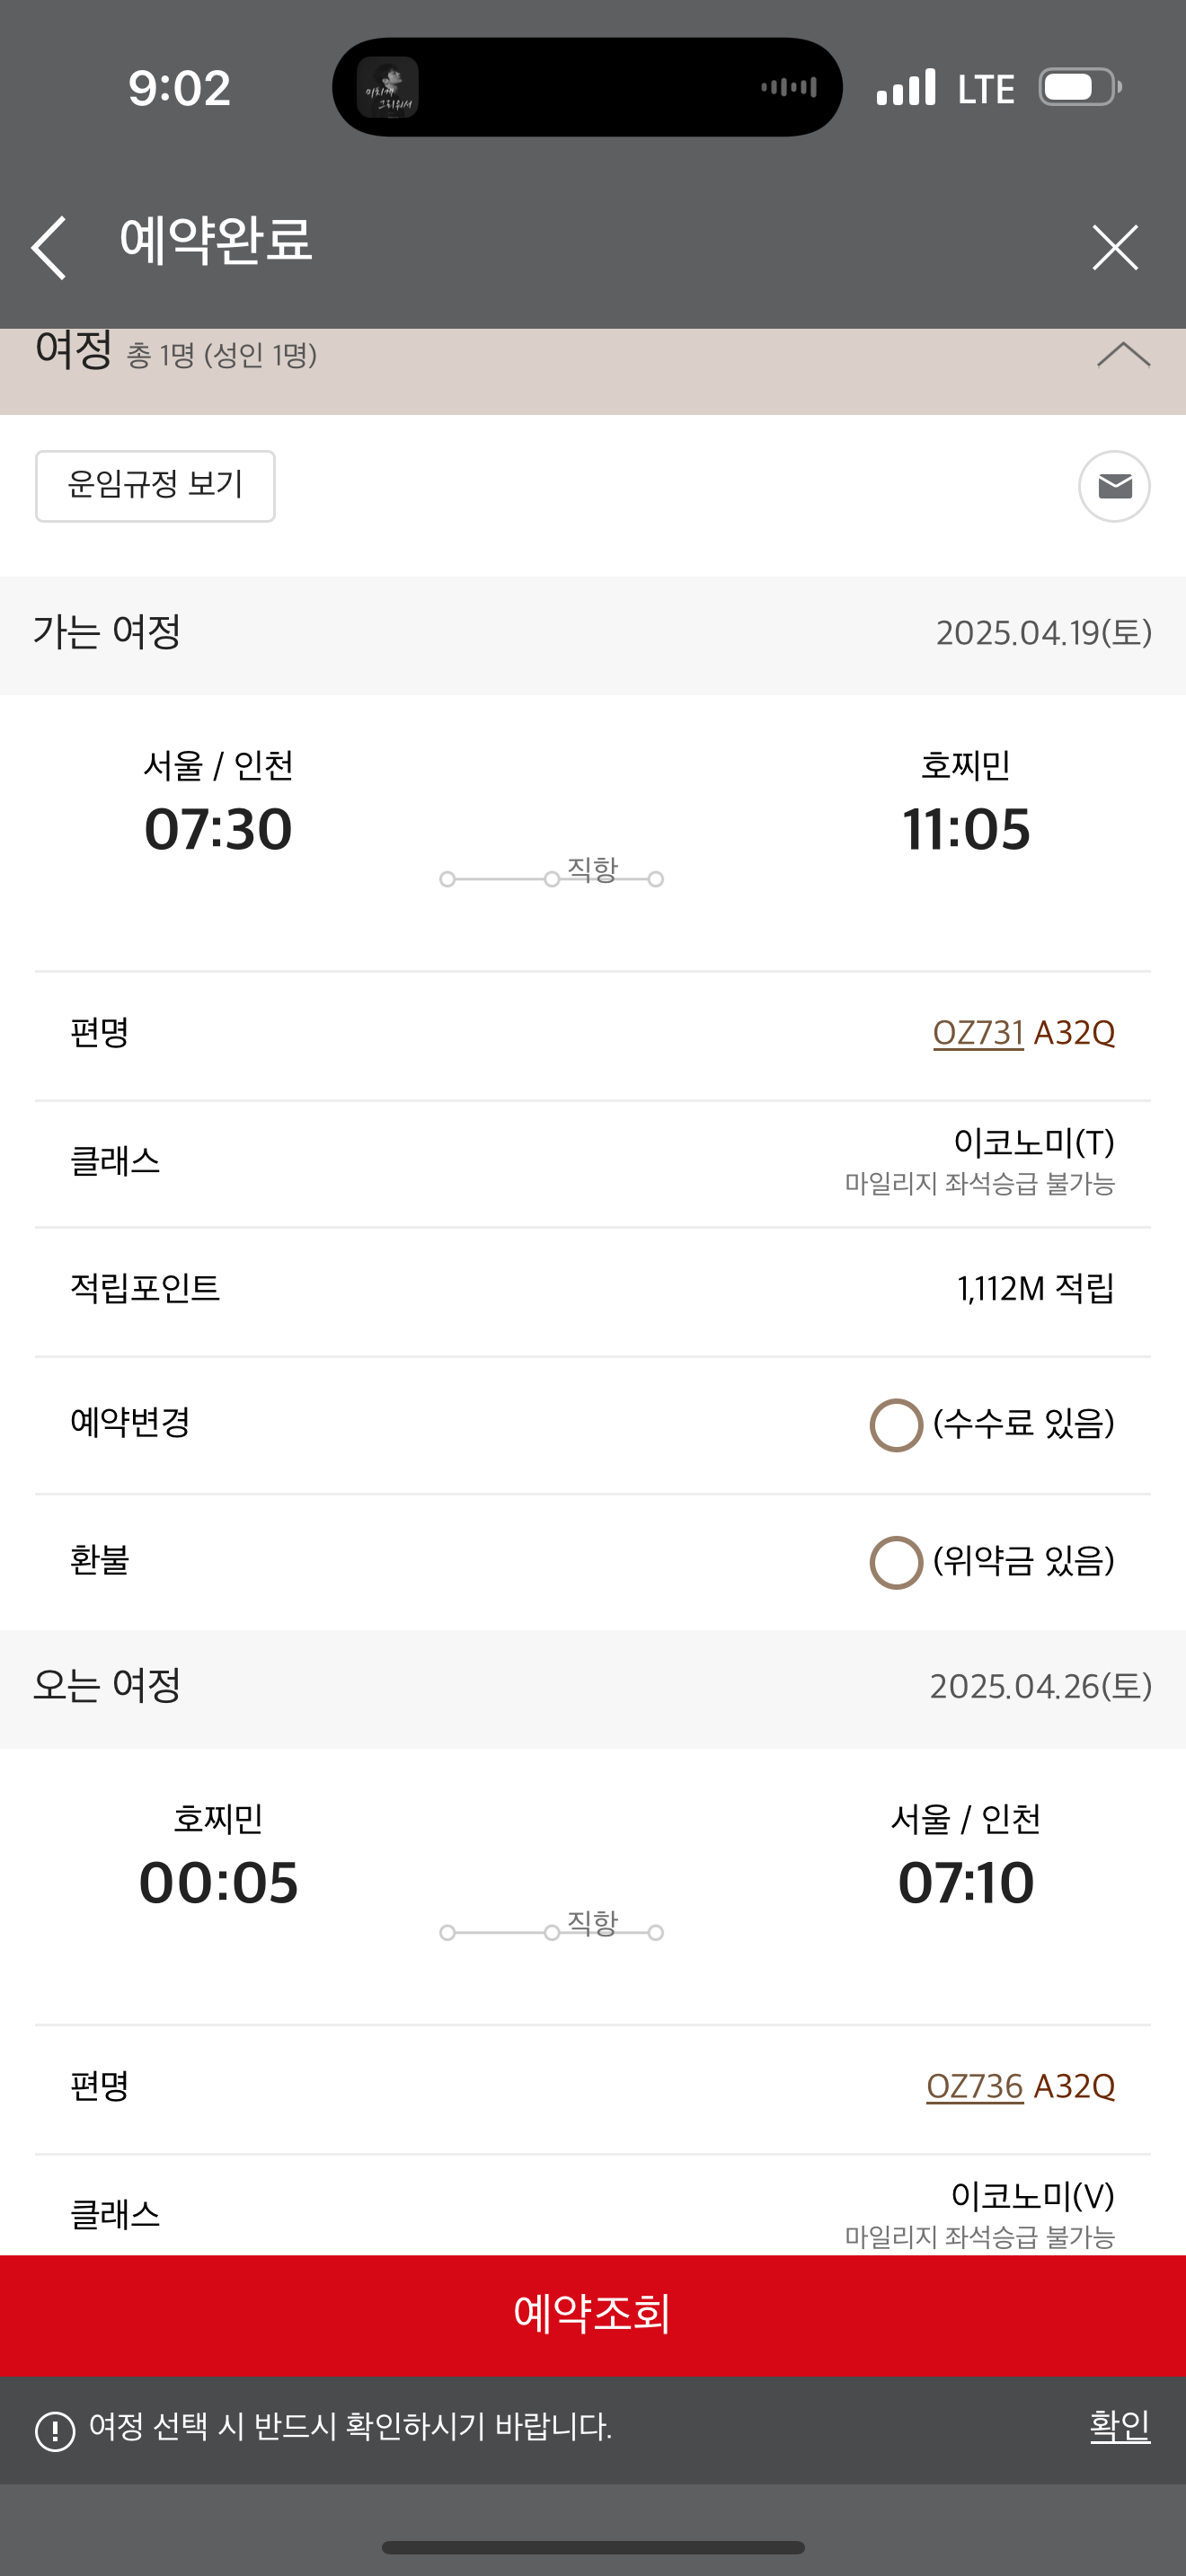Tap 확인 in the bottom notice bar
1186x2576 pixels.
click(1119, 2426)
